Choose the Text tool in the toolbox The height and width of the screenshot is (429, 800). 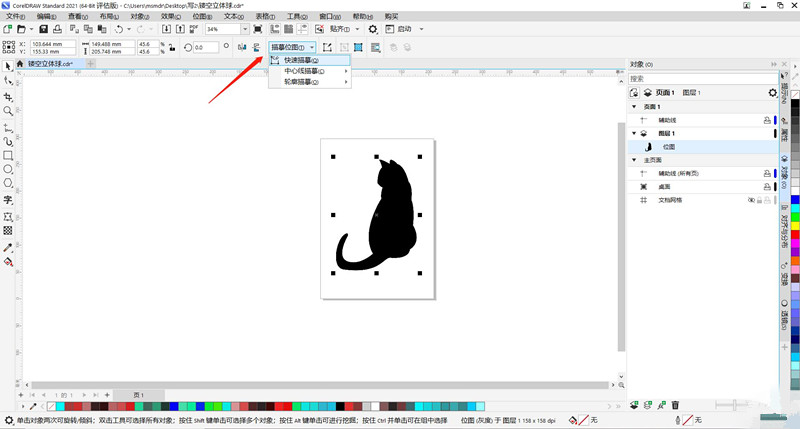pos(8,200)
